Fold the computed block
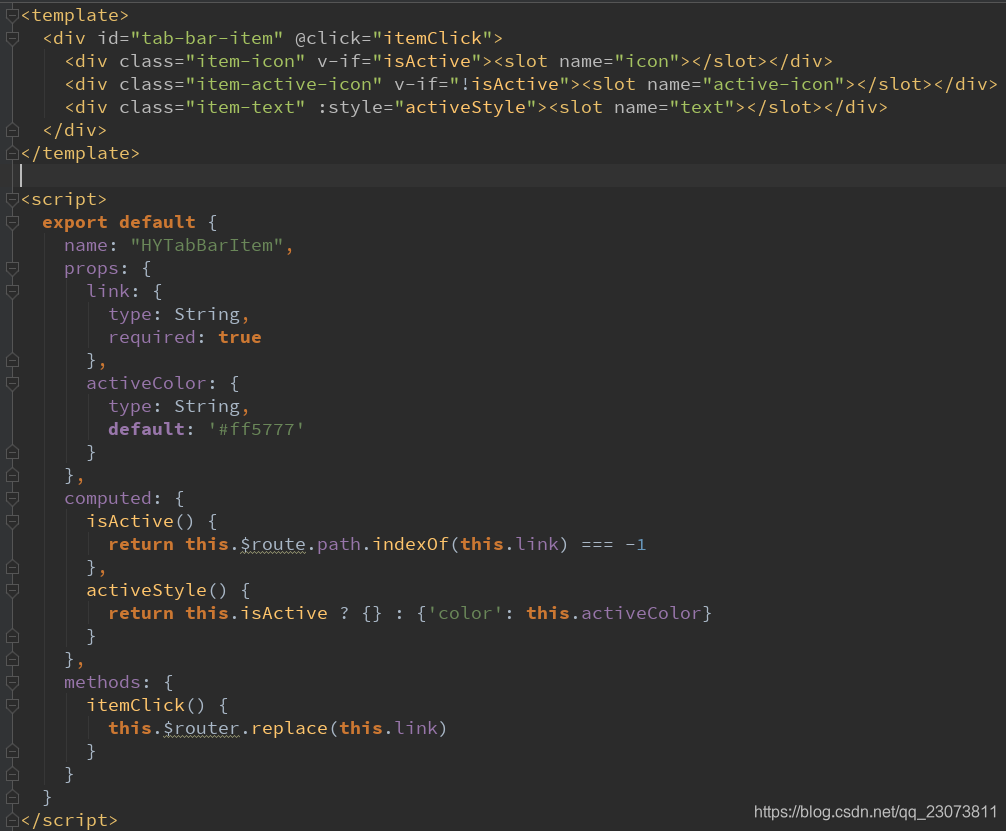This screenshot has height=831, width=1006. click(12, 499)
